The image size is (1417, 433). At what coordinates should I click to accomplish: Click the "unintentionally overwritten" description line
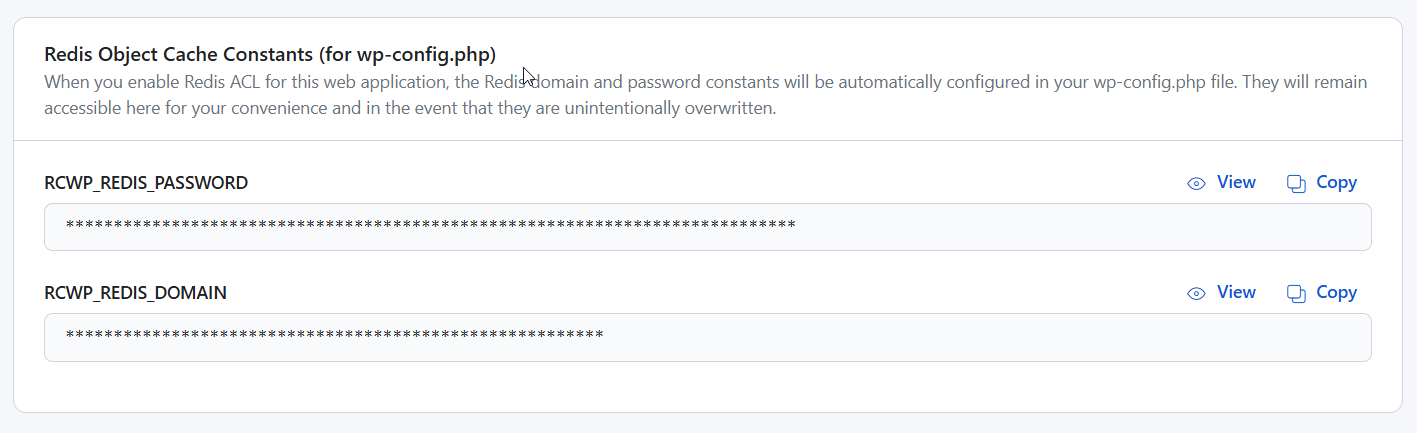pyautogui.click(x=410, y=108)
